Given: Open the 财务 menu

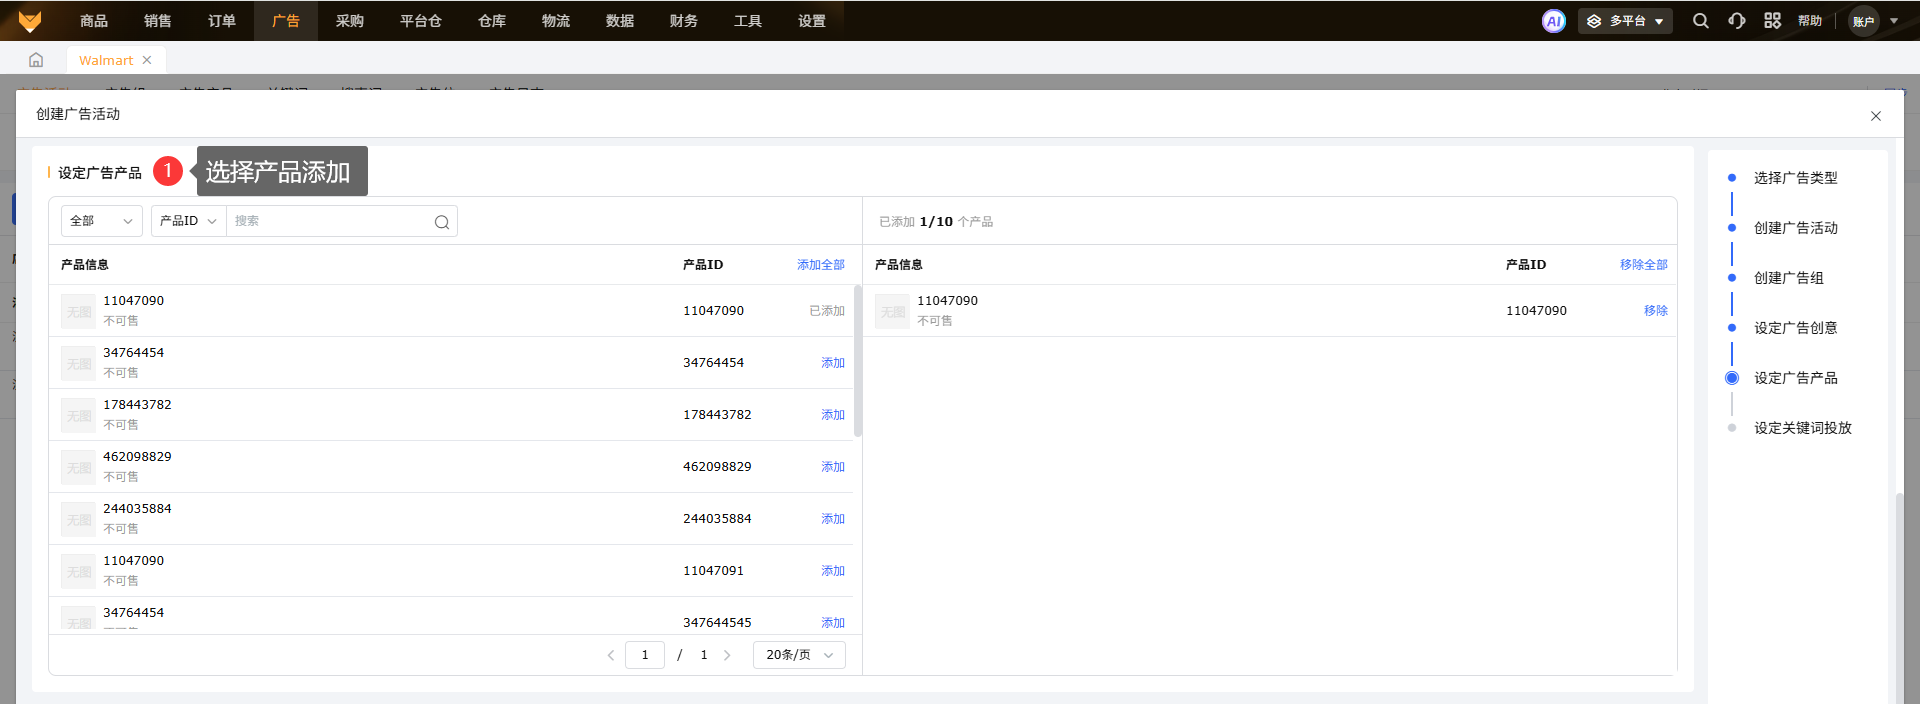Looking at the screenshot, I should click(683, 21).
